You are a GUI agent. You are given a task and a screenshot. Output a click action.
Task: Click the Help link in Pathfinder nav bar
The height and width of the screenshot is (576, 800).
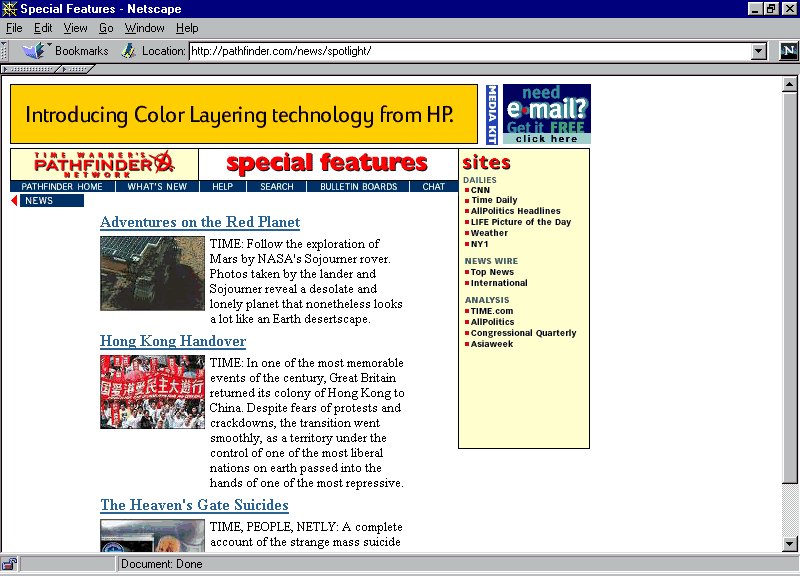coord(222,187)
